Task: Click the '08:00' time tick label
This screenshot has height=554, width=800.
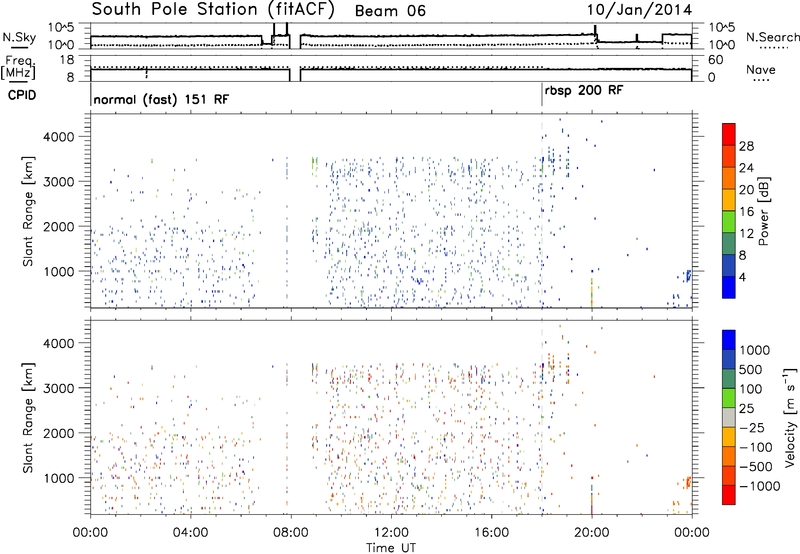Action: pos(291,533)
